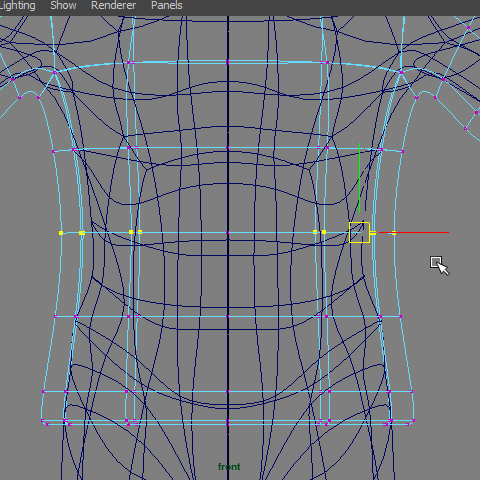
Task: Pick the yellow vertex just left of the manipulator box
Action: pos(324,232)
